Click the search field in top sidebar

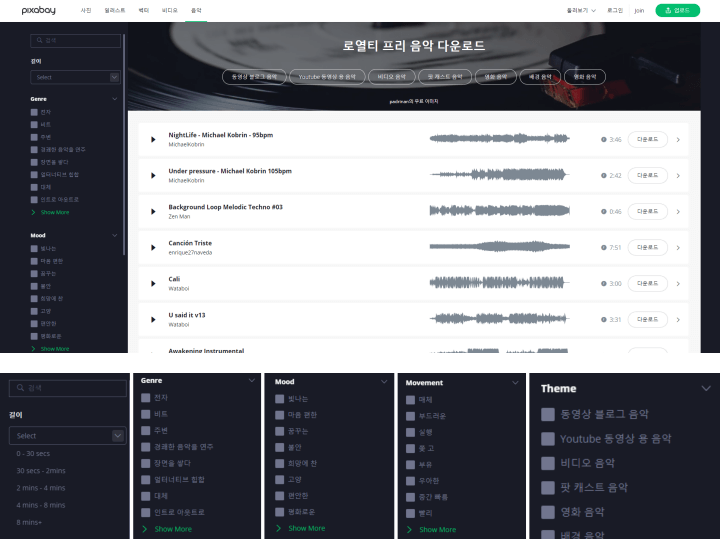pyautogui.click(x=76, y=40)
